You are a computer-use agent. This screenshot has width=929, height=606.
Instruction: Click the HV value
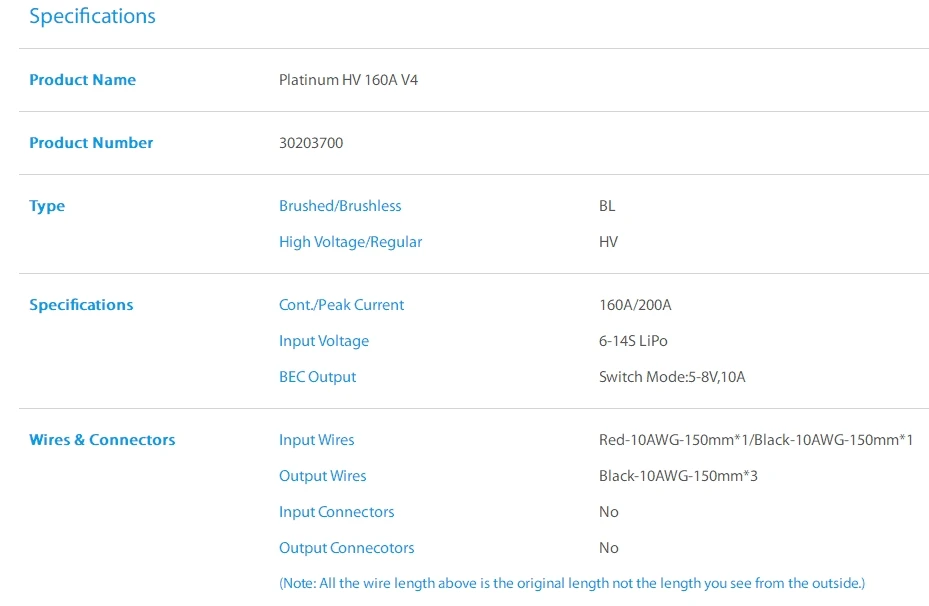coord(608,242)
